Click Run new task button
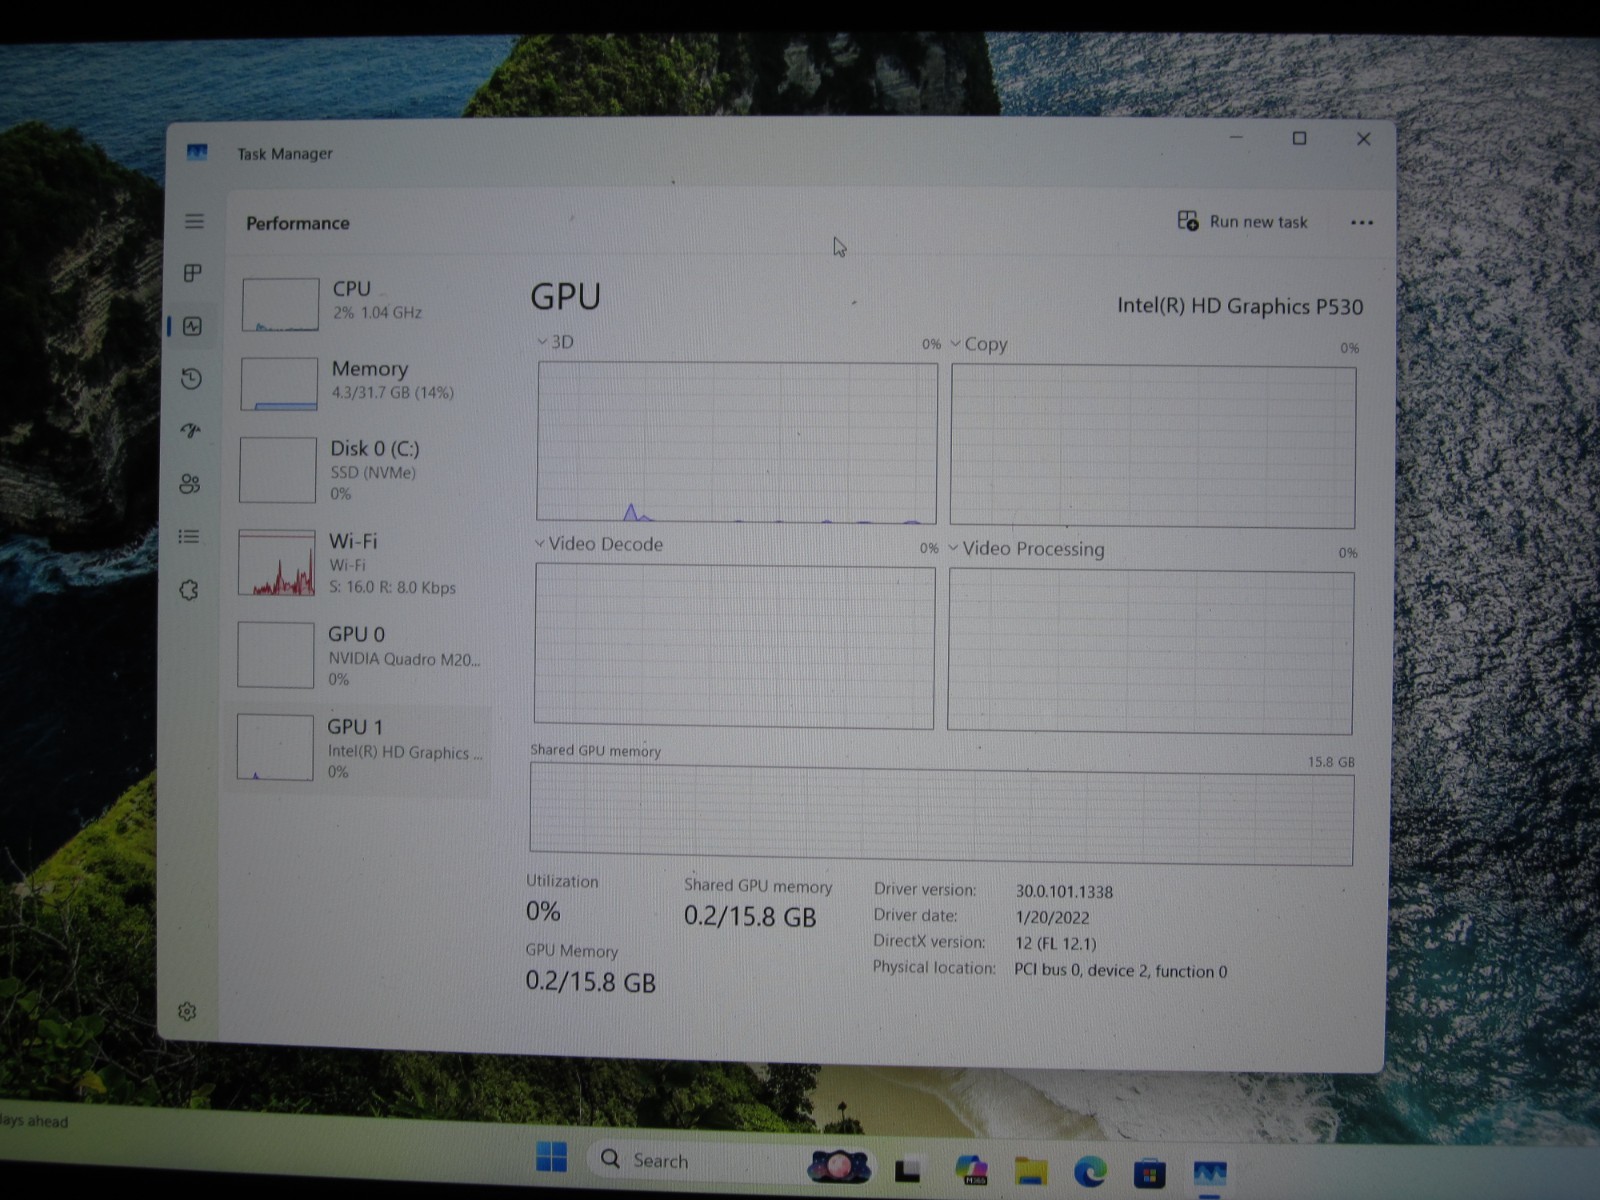The image size is (1600, 1200). (x=1243, y=221)
